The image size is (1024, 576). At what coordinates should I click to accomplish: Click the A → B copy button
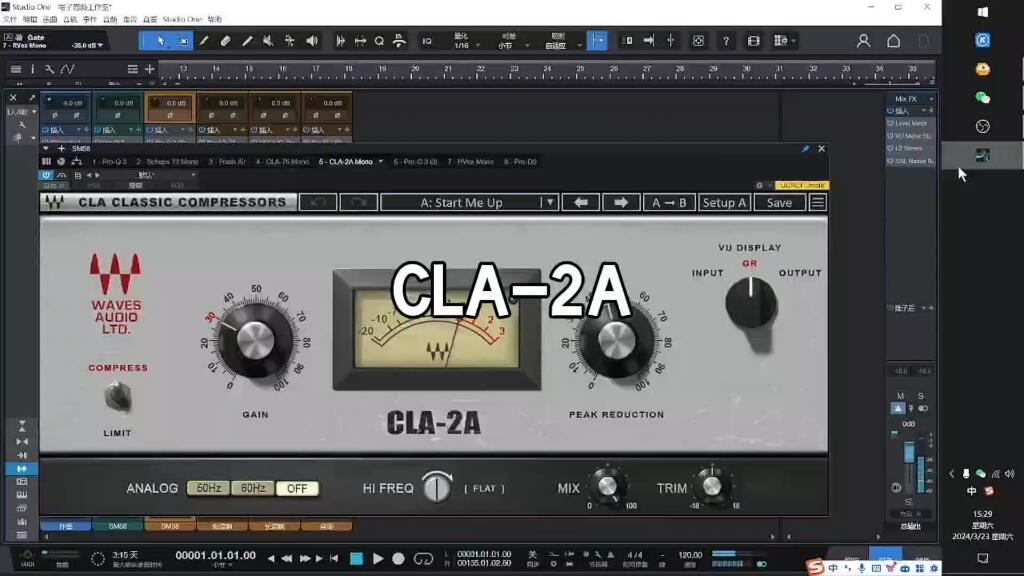[669, 202]
